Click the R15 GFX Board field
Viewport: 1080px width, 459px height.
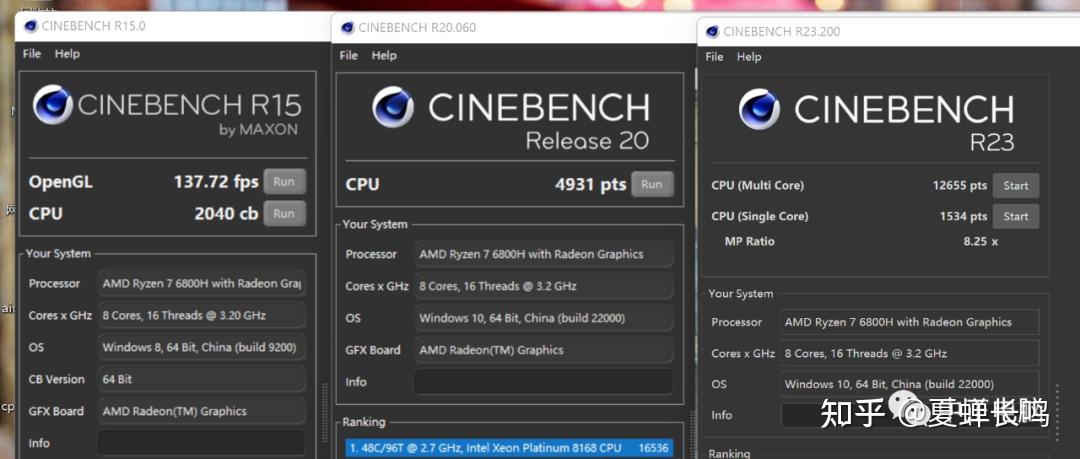click(x=201, y=411)
